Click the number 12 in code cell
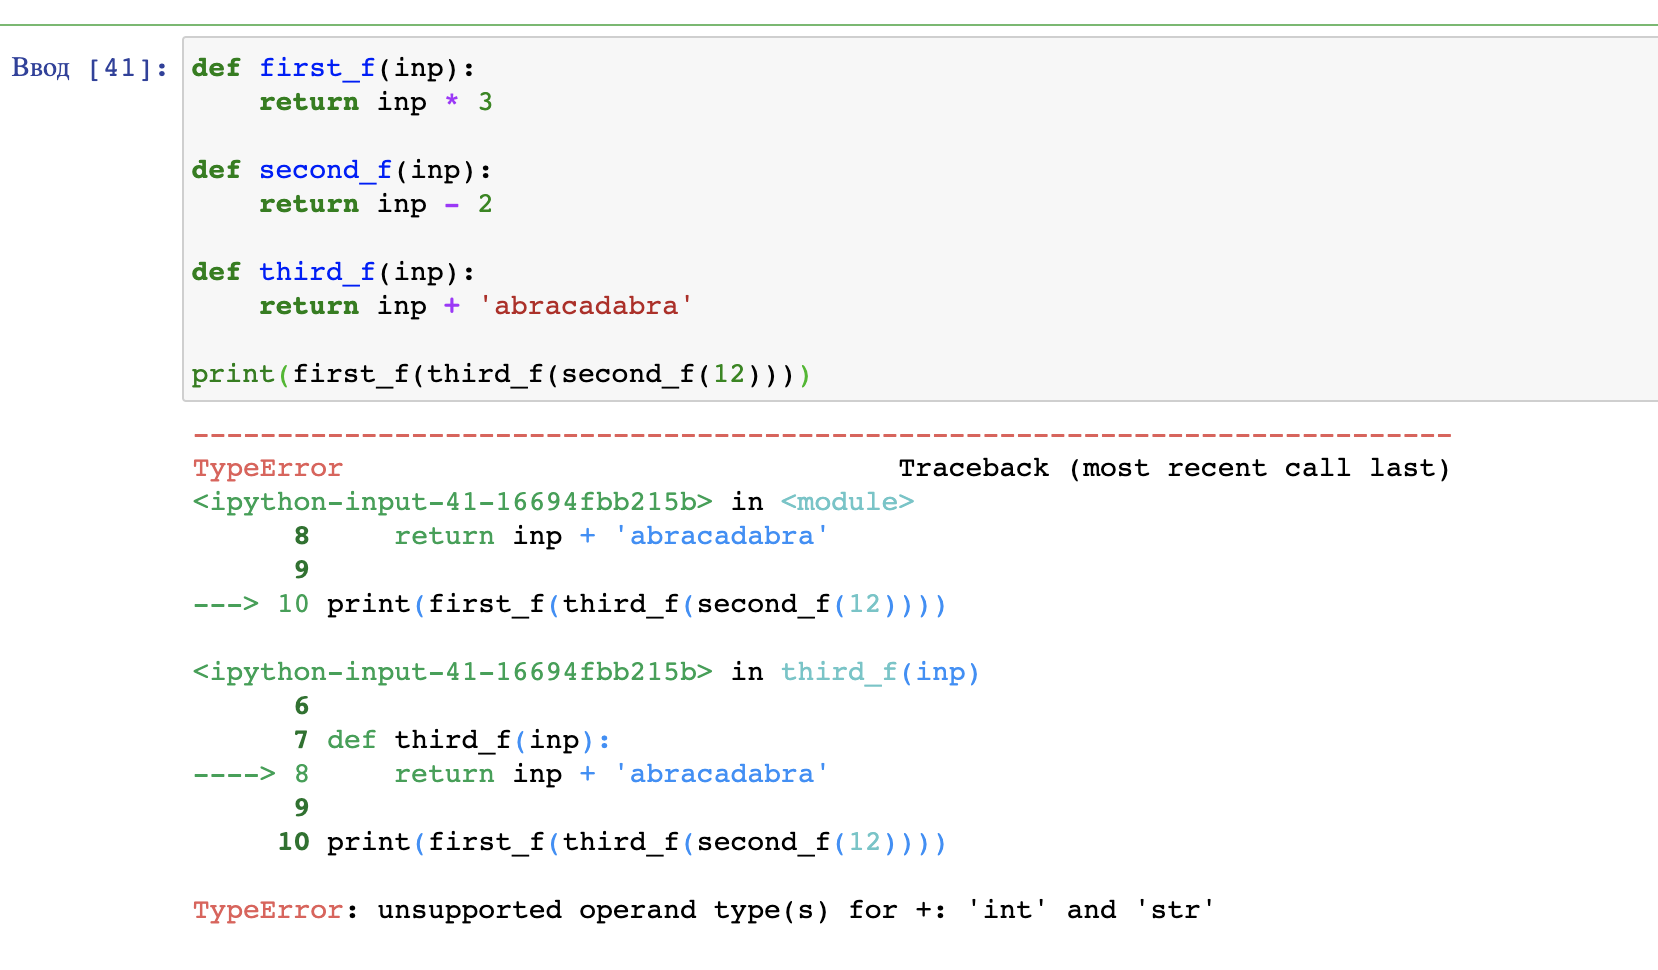Viewport: 1658px width, 970px height. pyautogui.click(x=729, y=374)
